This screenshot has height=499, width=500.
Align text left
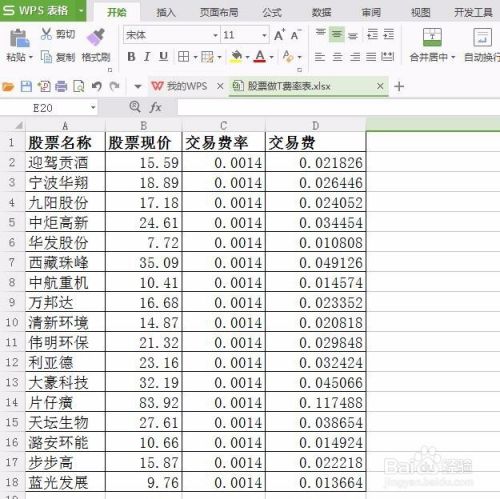point(320,57)
